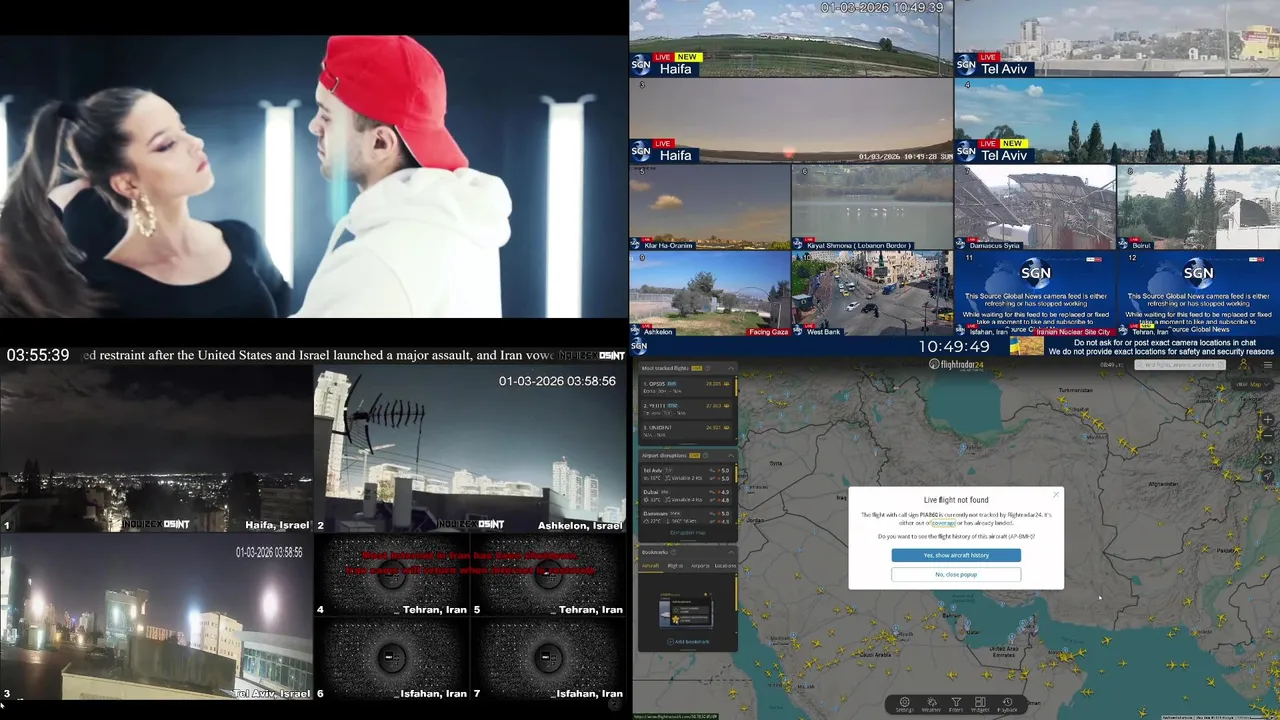Open the Damascus Syria camera feed
Screen dimensions: 1280x720
(x=1035, y=207)
